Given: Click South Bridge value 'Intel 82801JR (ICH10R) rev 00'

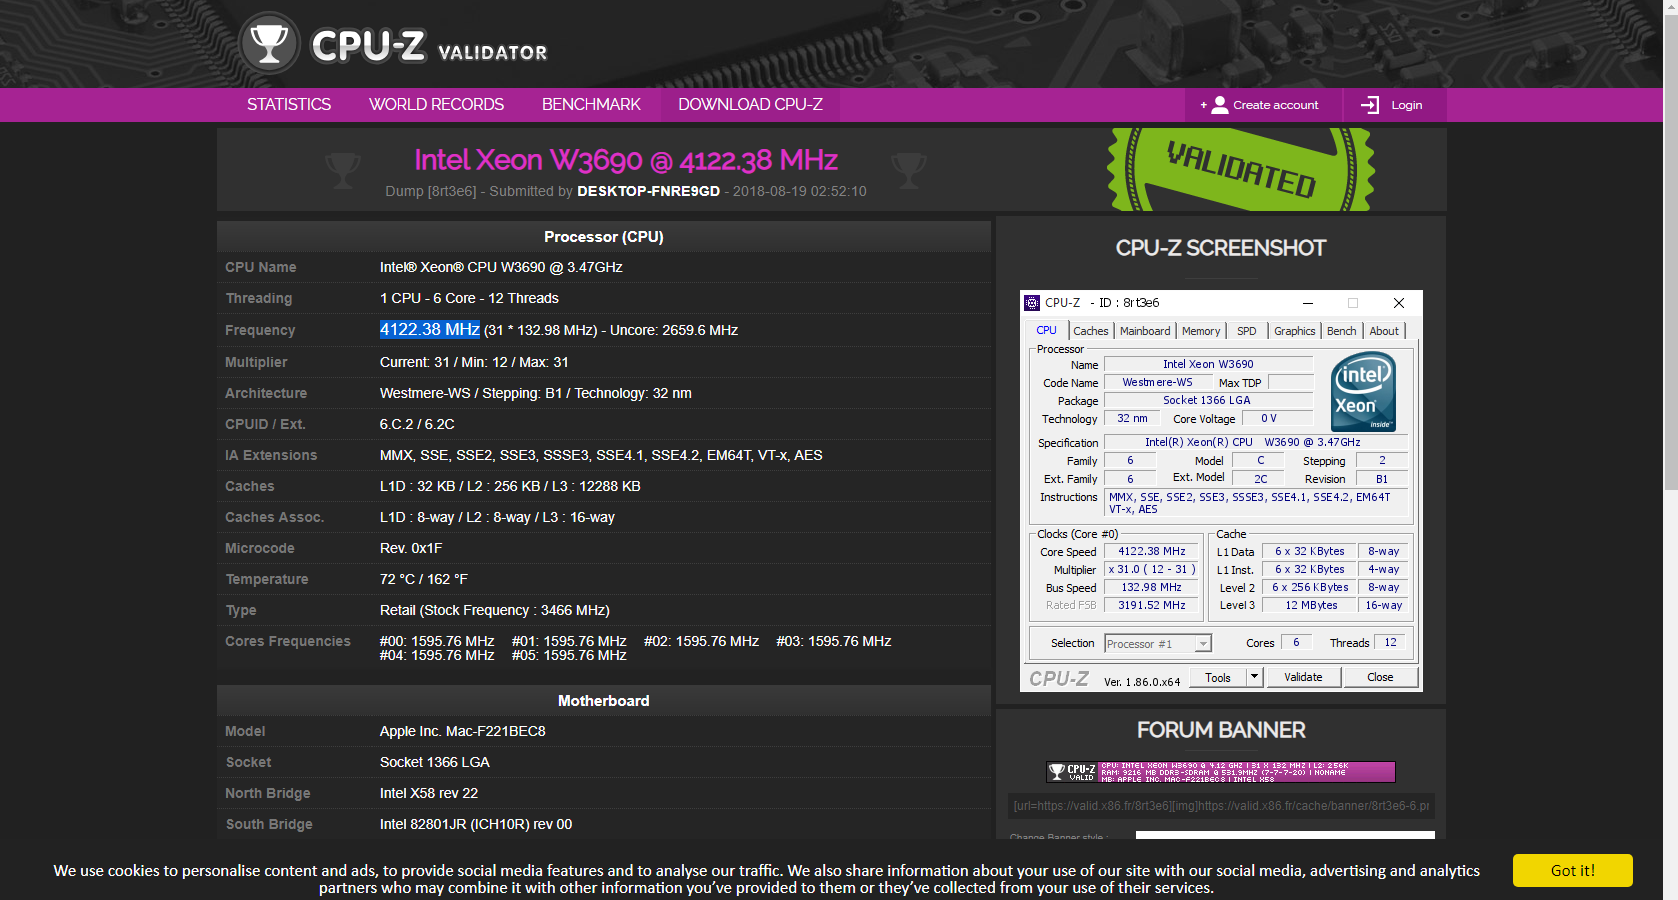Looking at the screenshot, I should [476, 824].
